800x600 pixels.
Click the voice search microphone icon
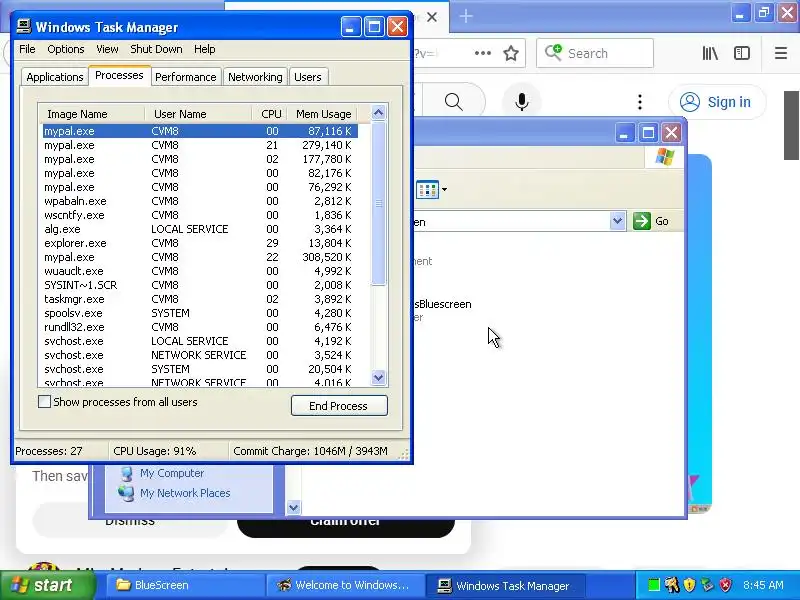521,102
